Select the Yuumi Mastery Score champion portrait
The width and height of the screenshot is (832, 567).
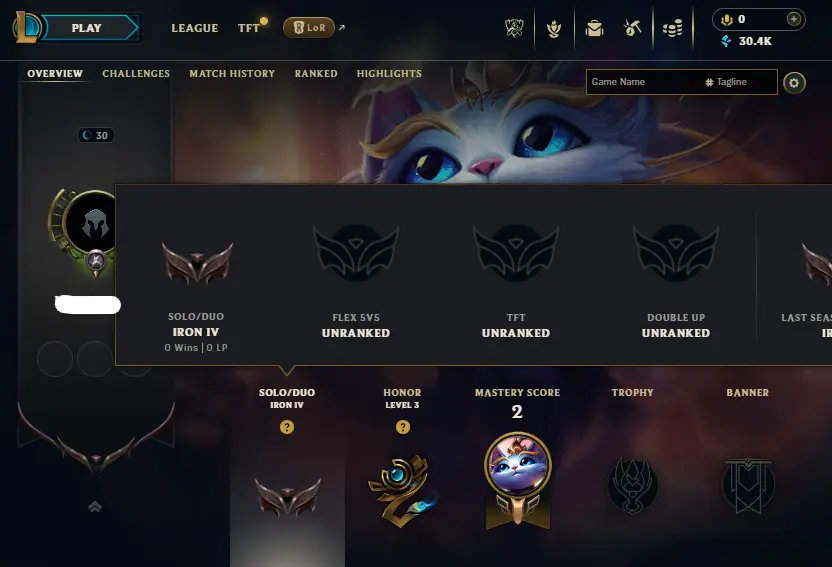(517, 466)
